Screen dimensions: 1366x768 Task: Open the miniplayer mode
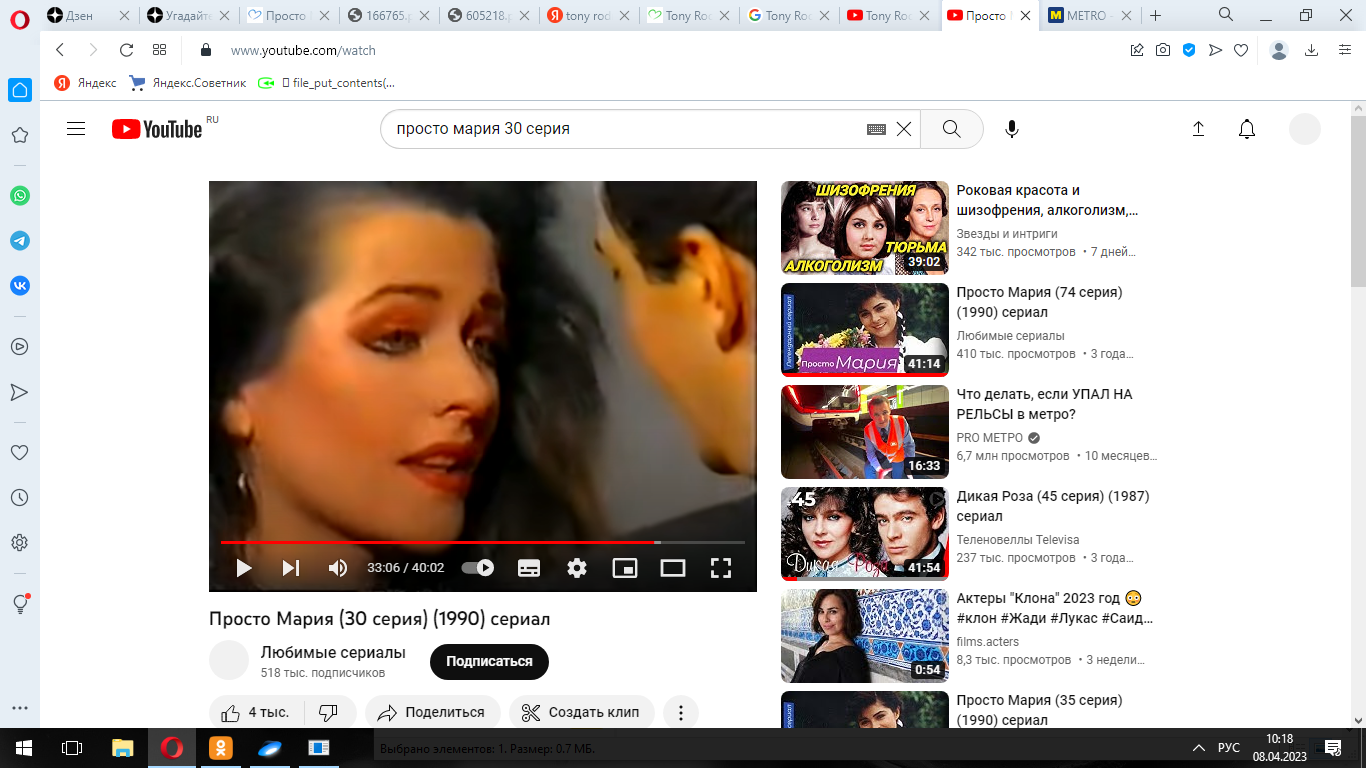[x=625, y=568]
